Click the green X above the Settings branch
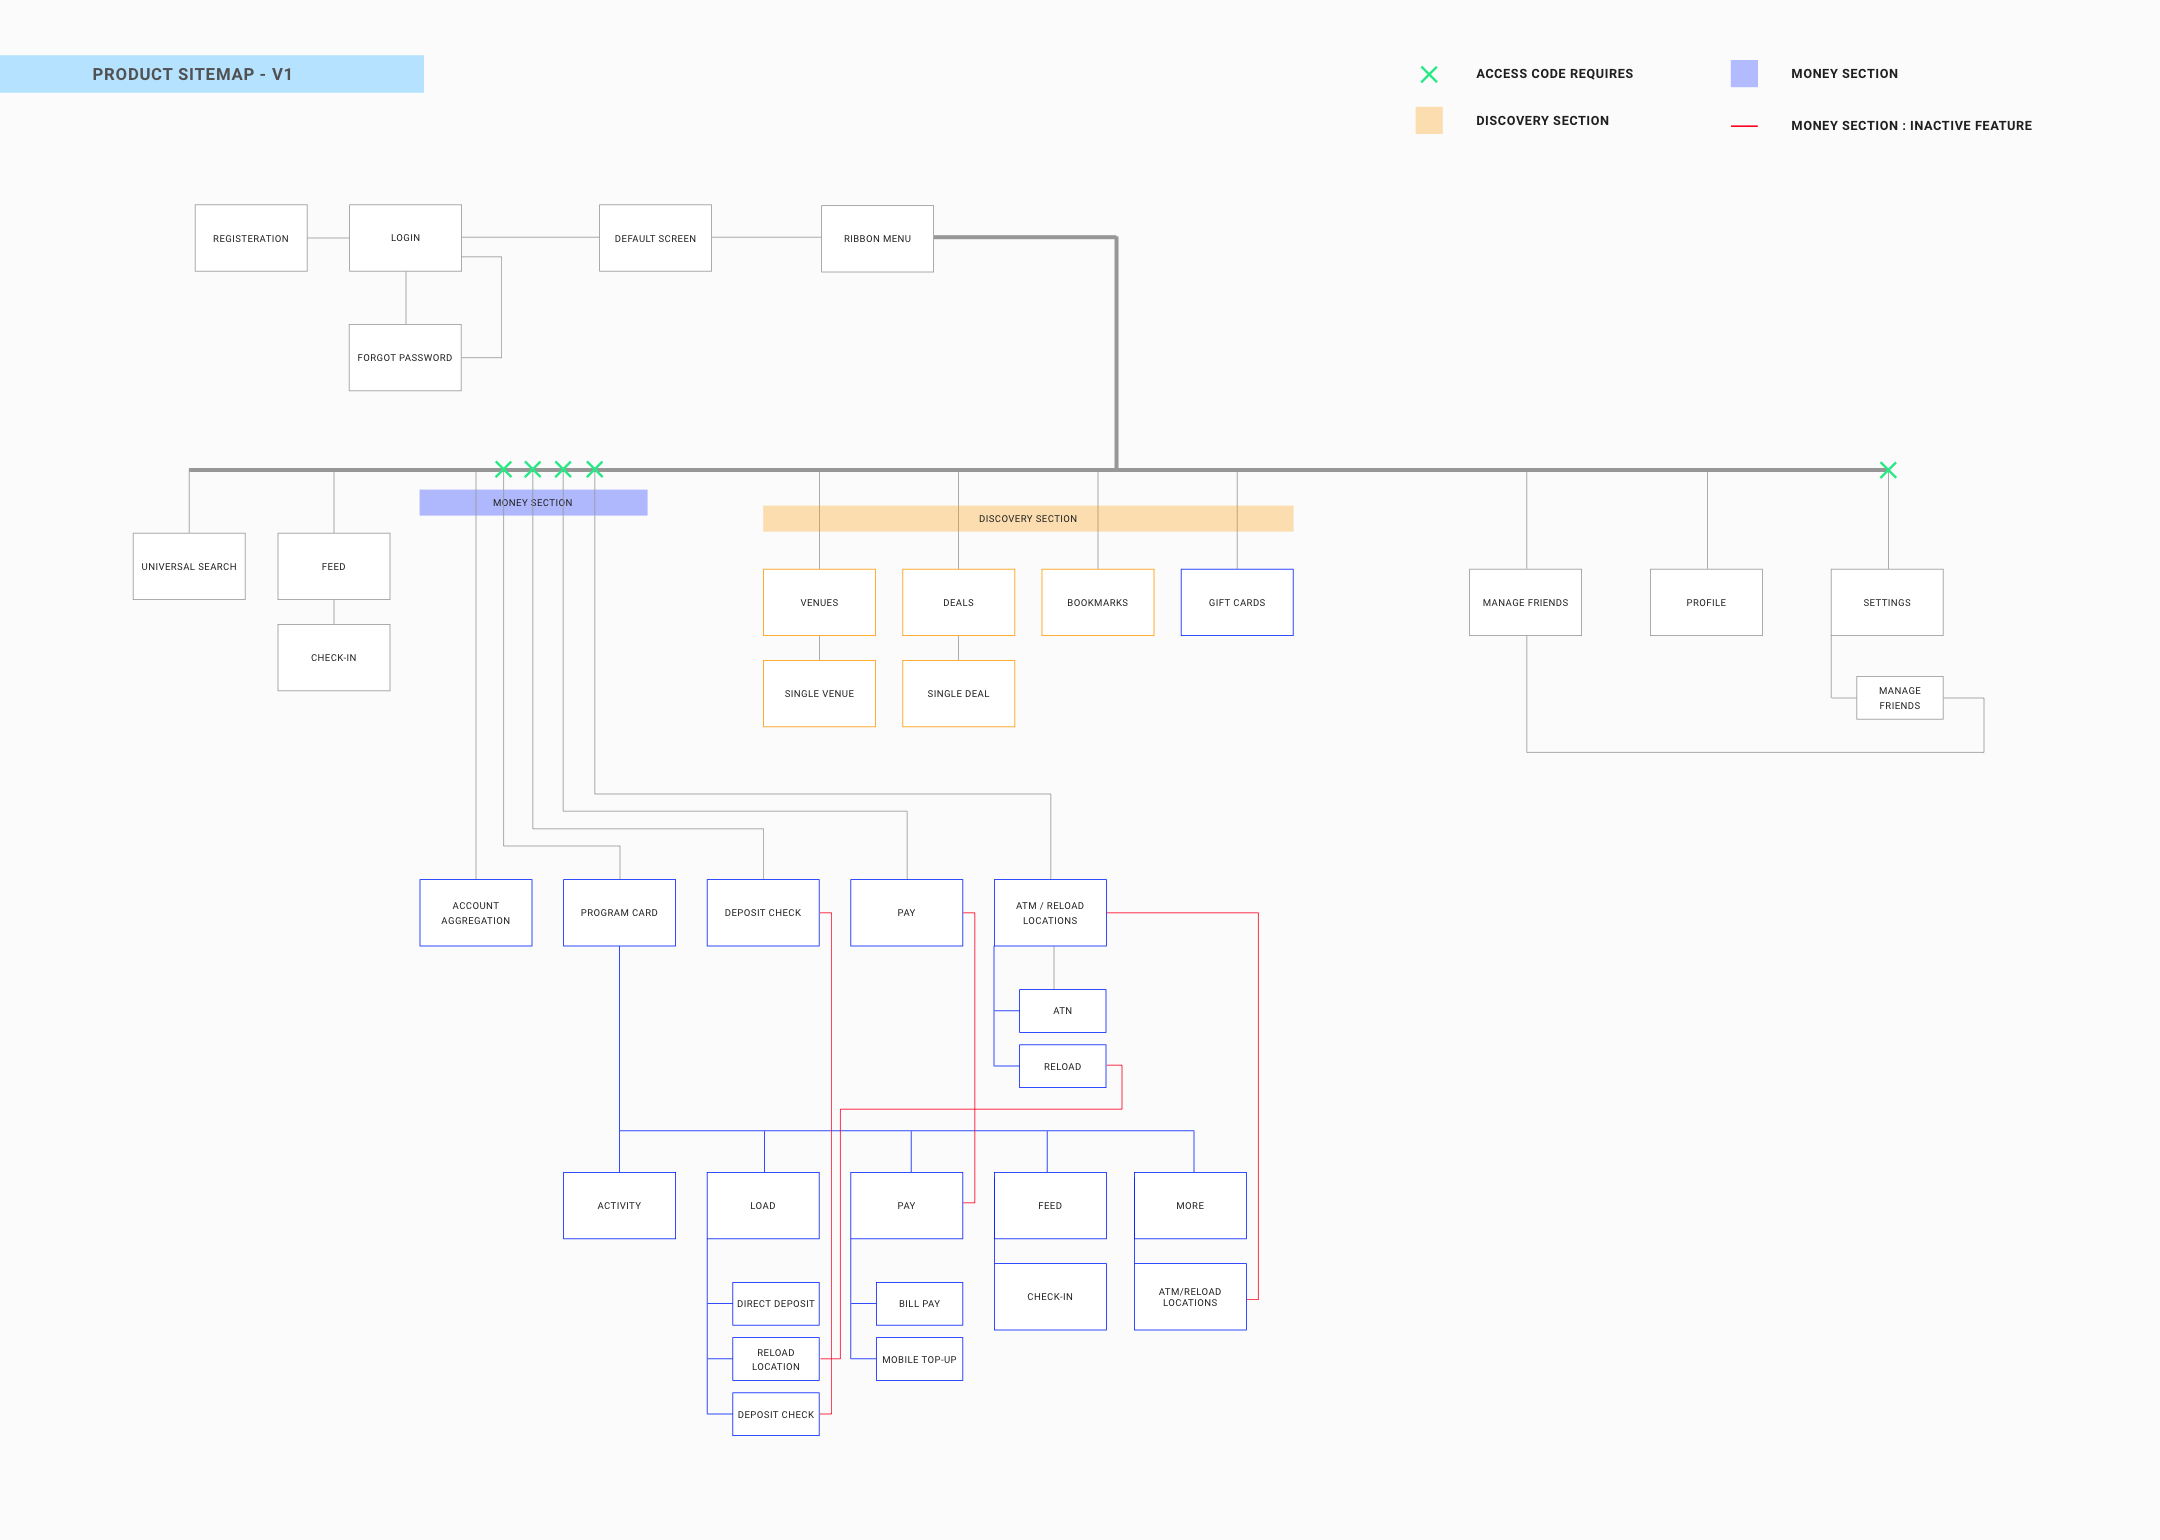 1888,470
